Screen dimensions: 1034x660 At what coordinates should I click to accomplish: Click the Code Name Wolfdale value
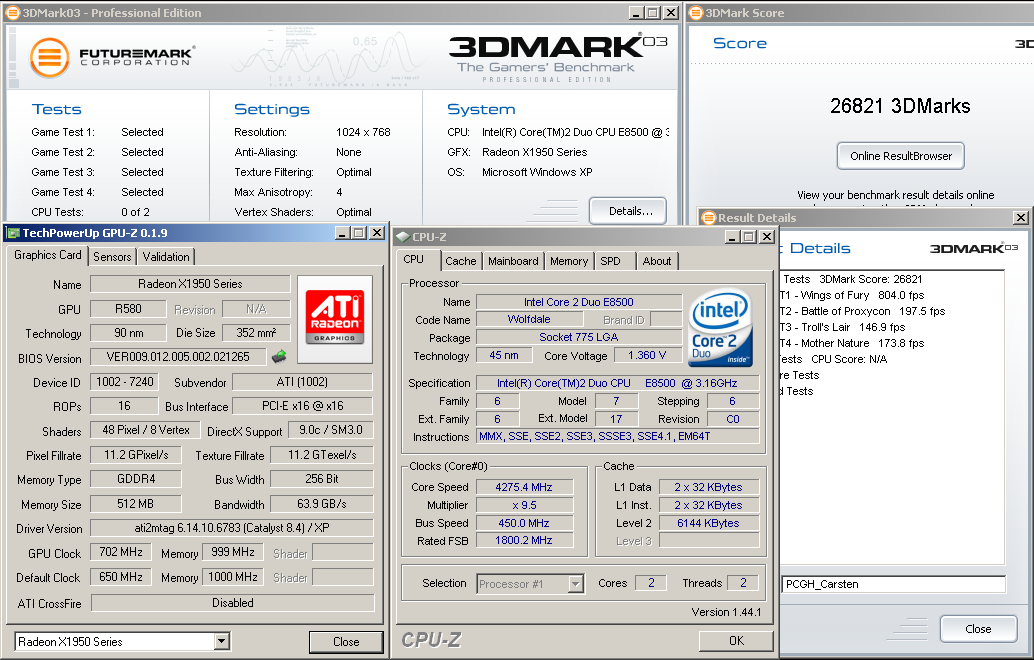tap(529, 319)
